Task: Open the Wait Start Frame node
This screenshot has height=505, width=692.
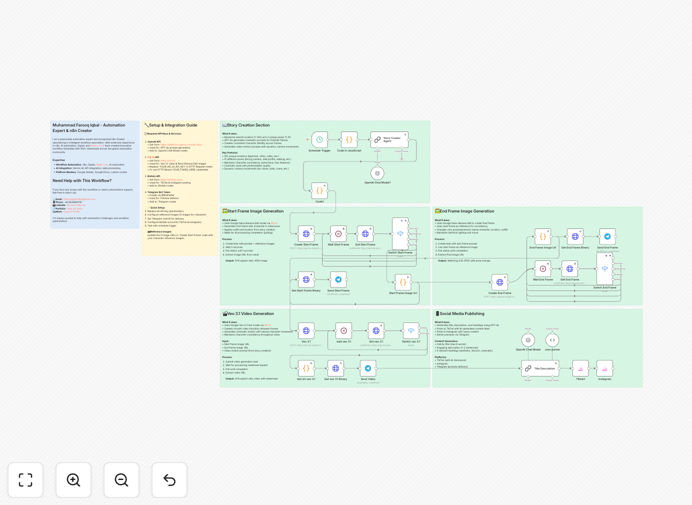Action: 338,234
